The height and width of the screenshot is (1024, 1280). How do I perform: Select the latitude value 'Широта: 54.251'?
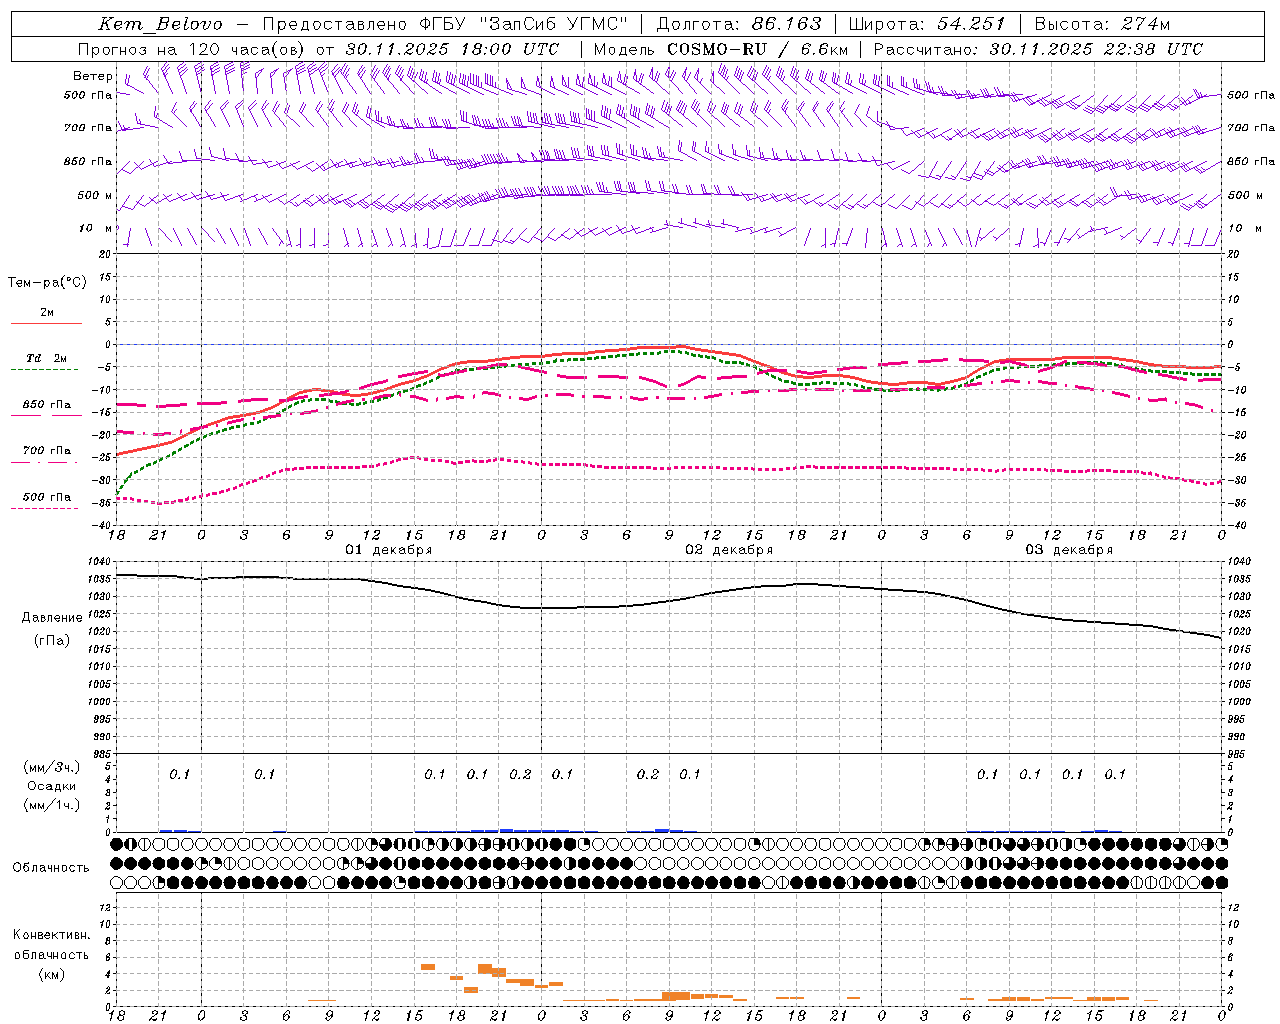click(x=926, y=24)
